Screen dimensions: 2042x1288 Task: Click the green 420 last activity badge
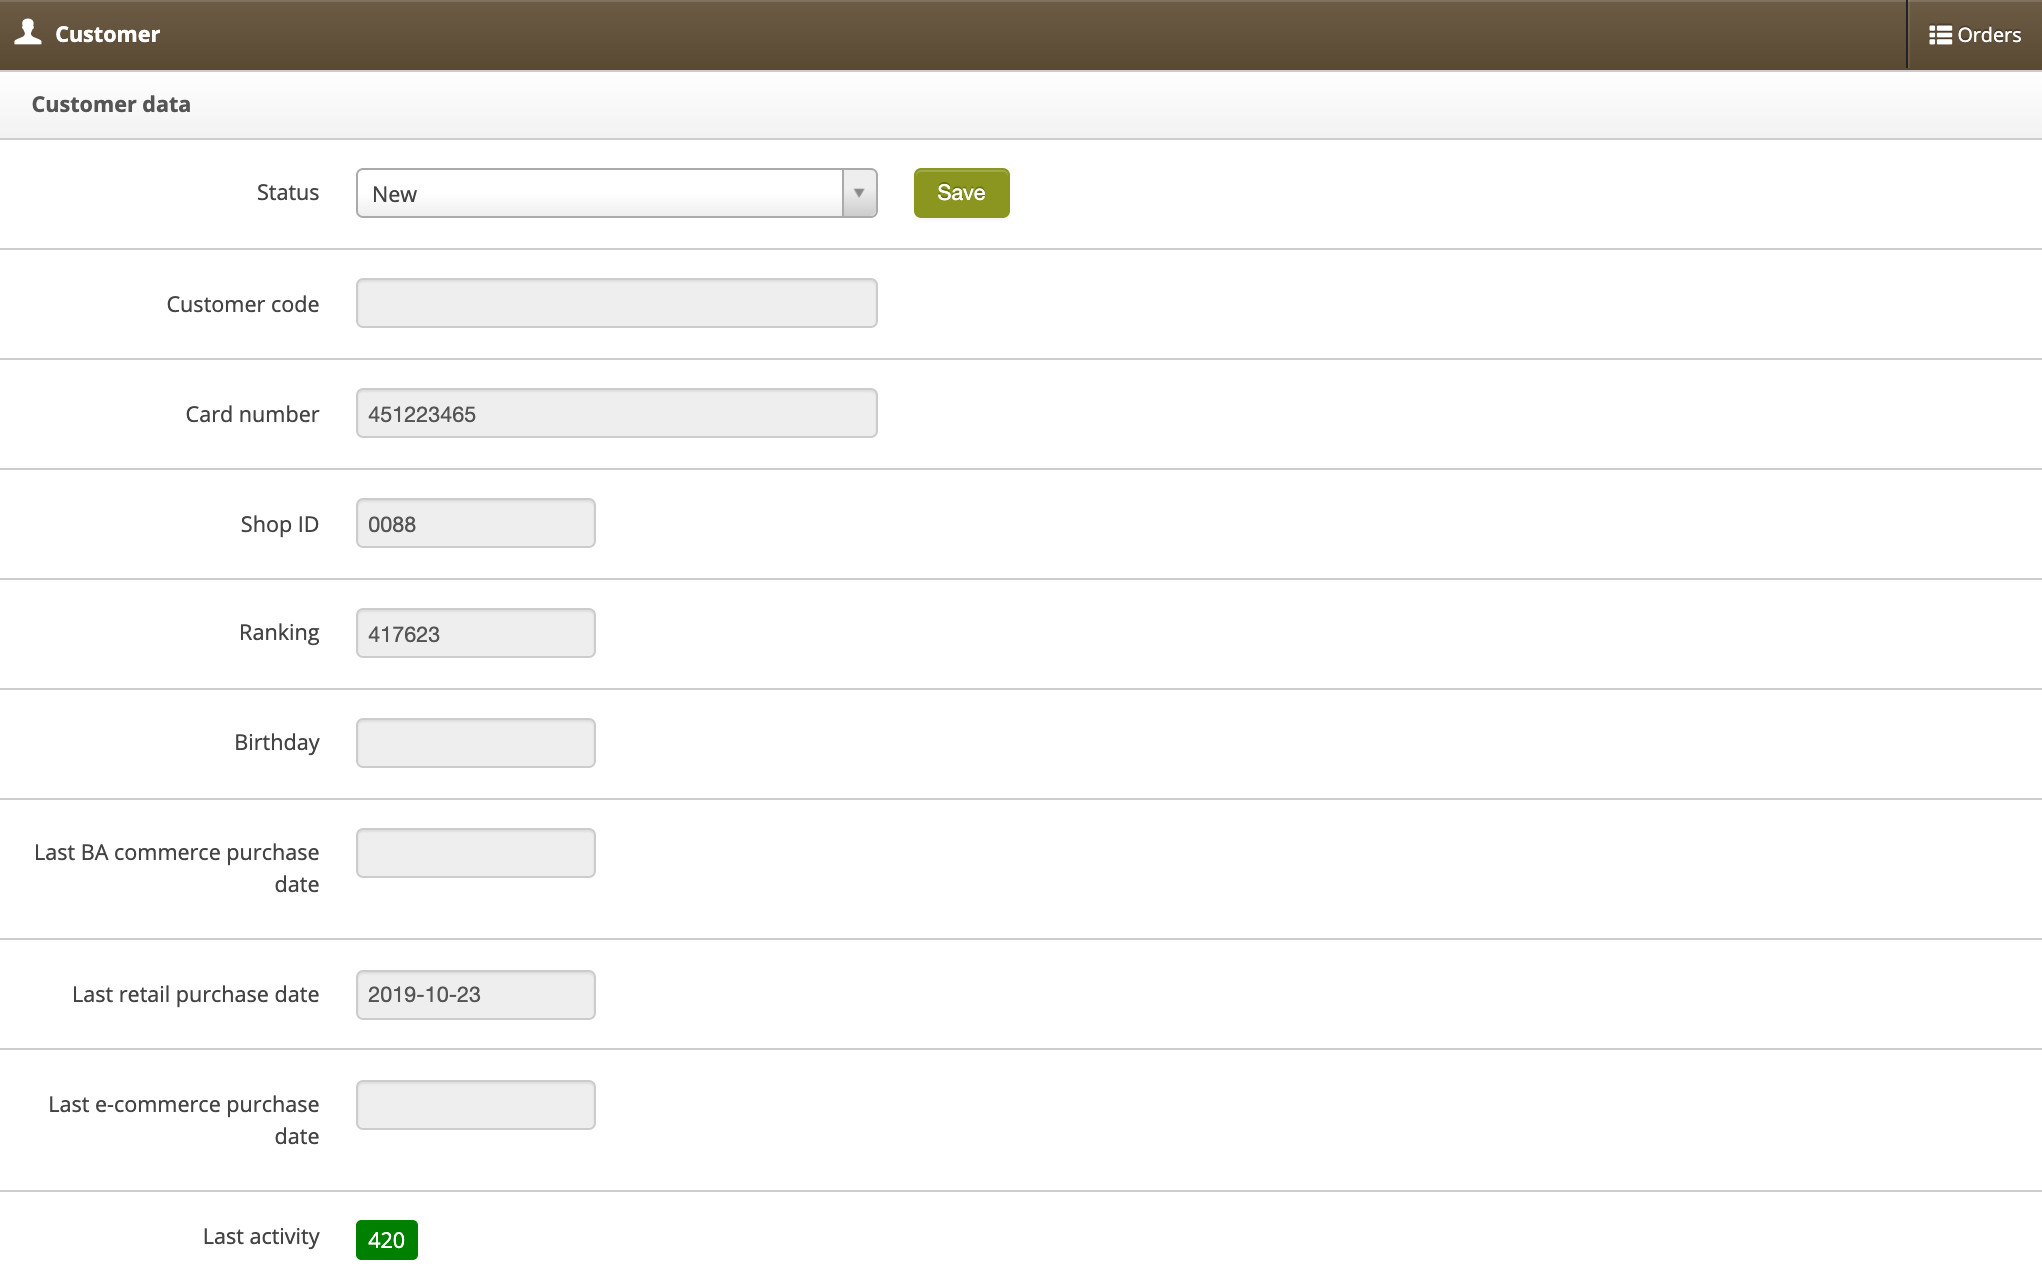pos(386,1240)
